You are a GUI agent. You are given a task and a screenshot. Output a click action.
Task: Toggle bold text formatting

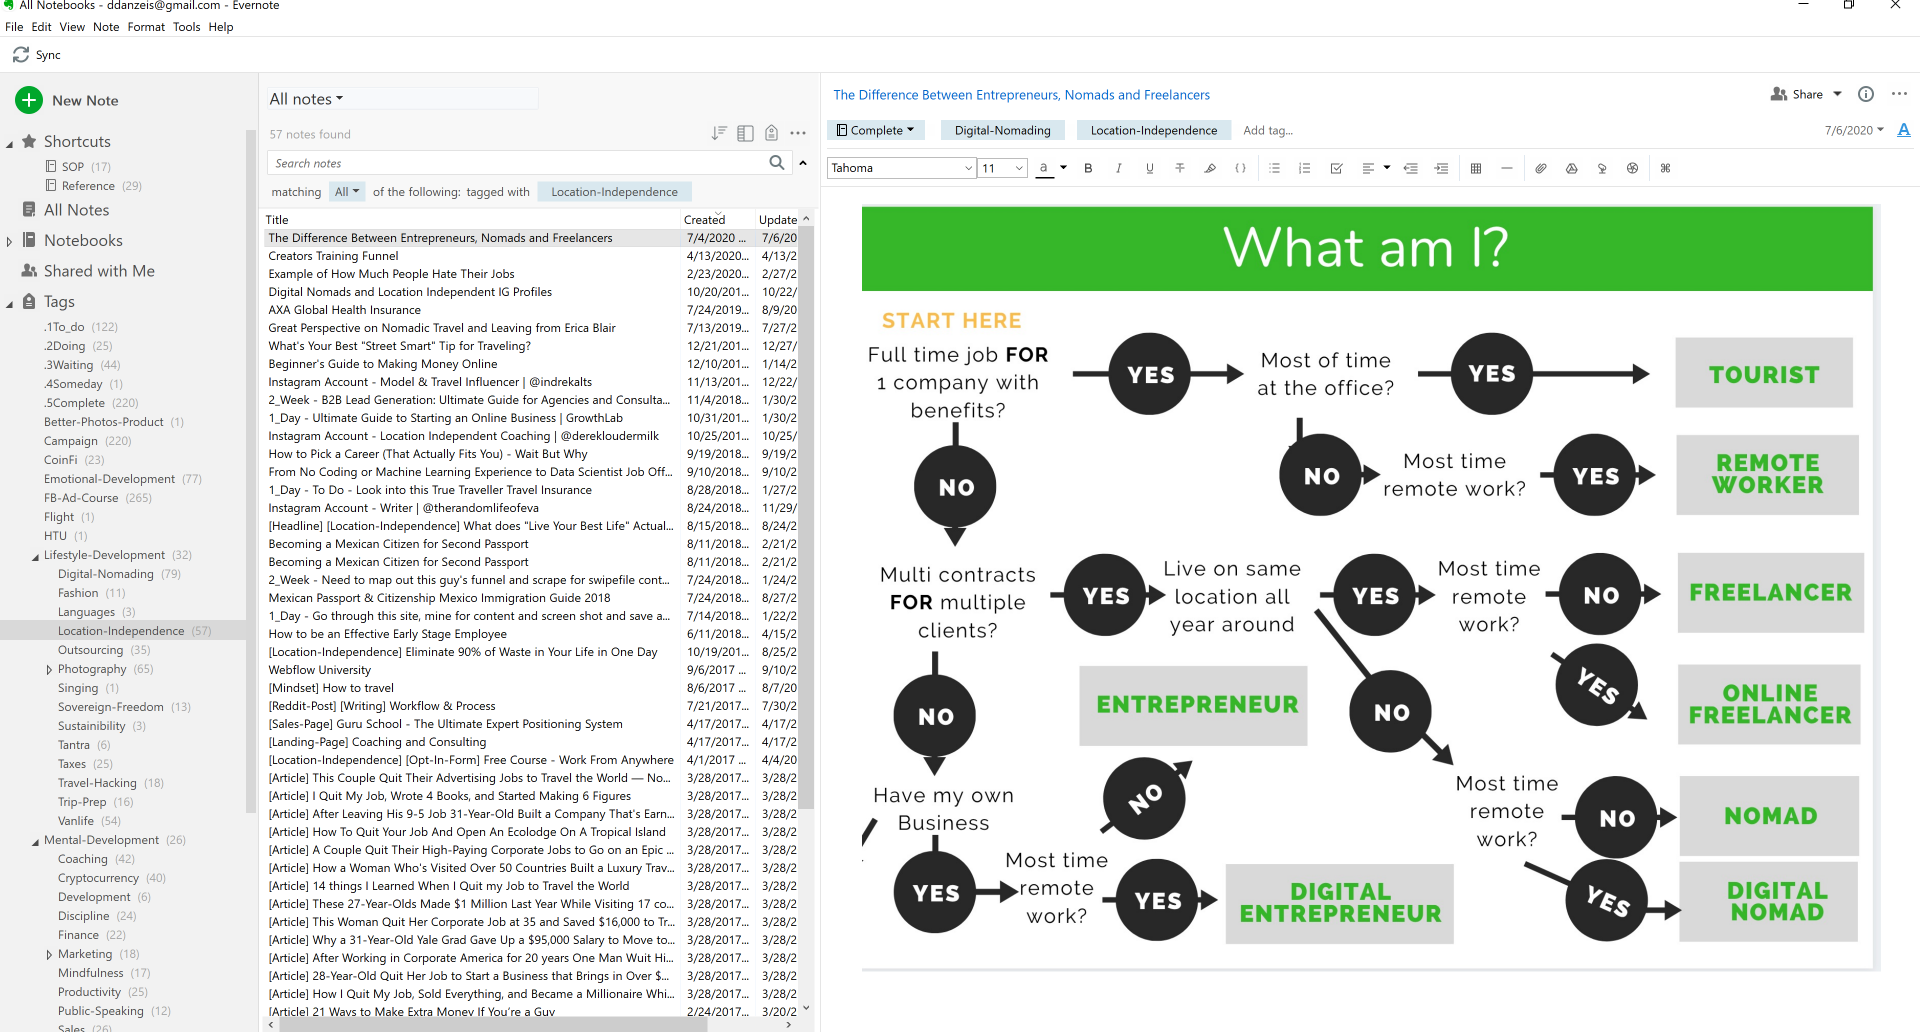tap(1088, 169)
